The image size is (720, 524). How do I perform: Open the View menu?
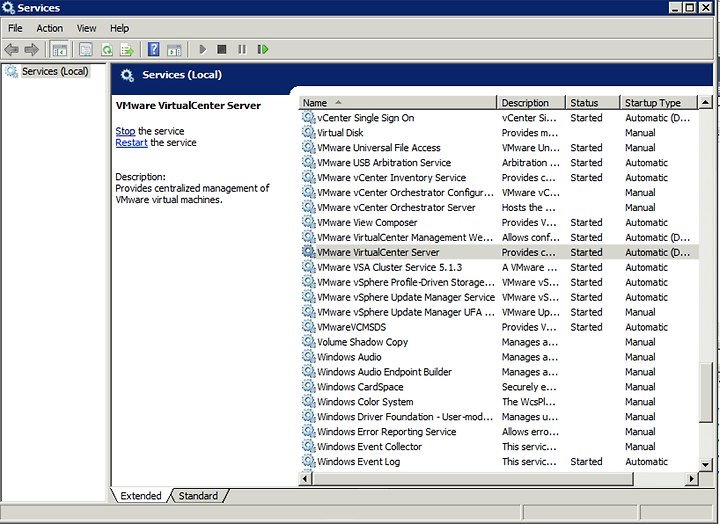coord(86,28)
